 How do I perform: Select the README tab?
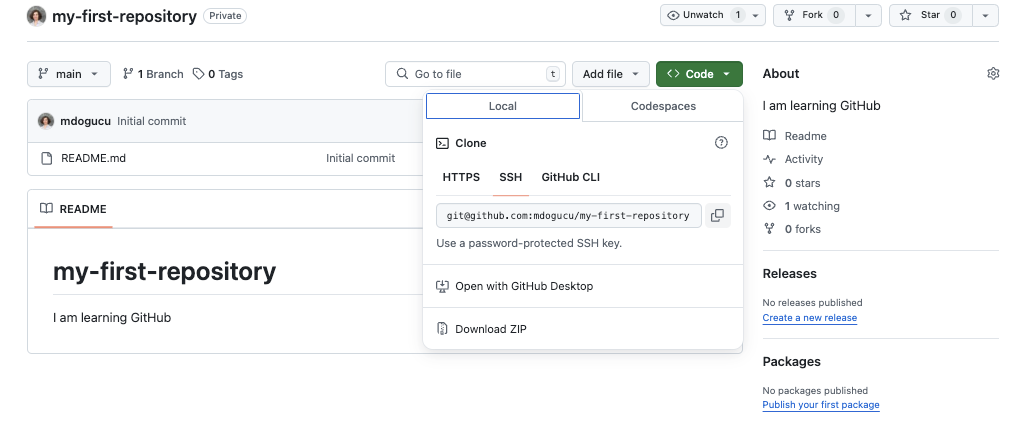tap(73, 209)
